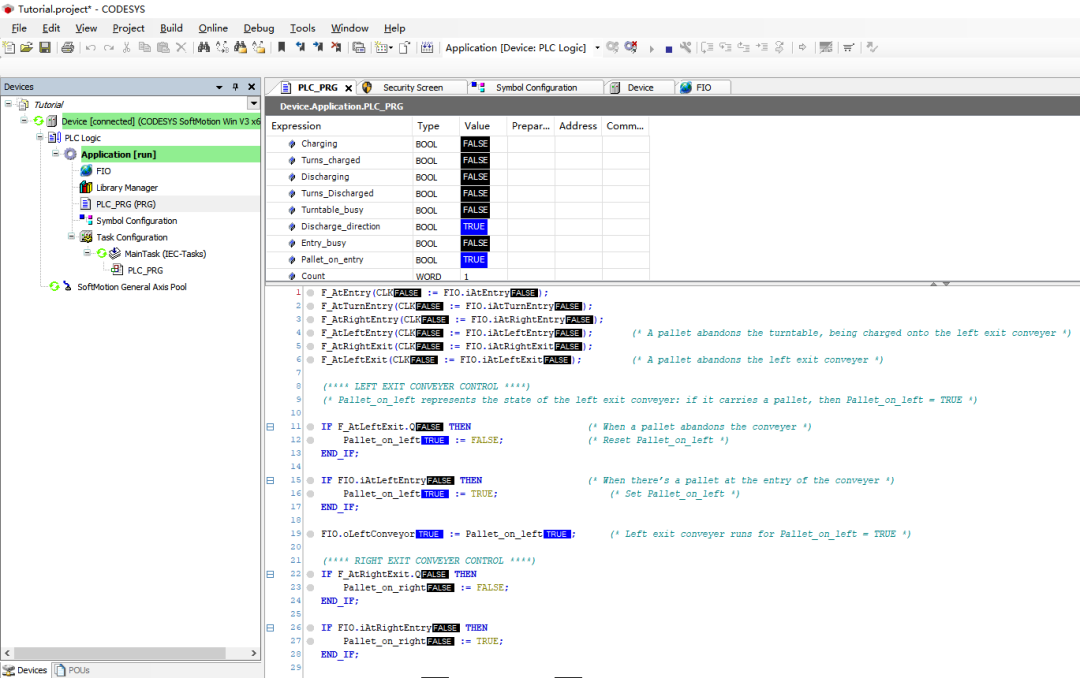Switch to the Symbol Configuration tab
This screenshot has width=1080, height=678.
[536, 87]
